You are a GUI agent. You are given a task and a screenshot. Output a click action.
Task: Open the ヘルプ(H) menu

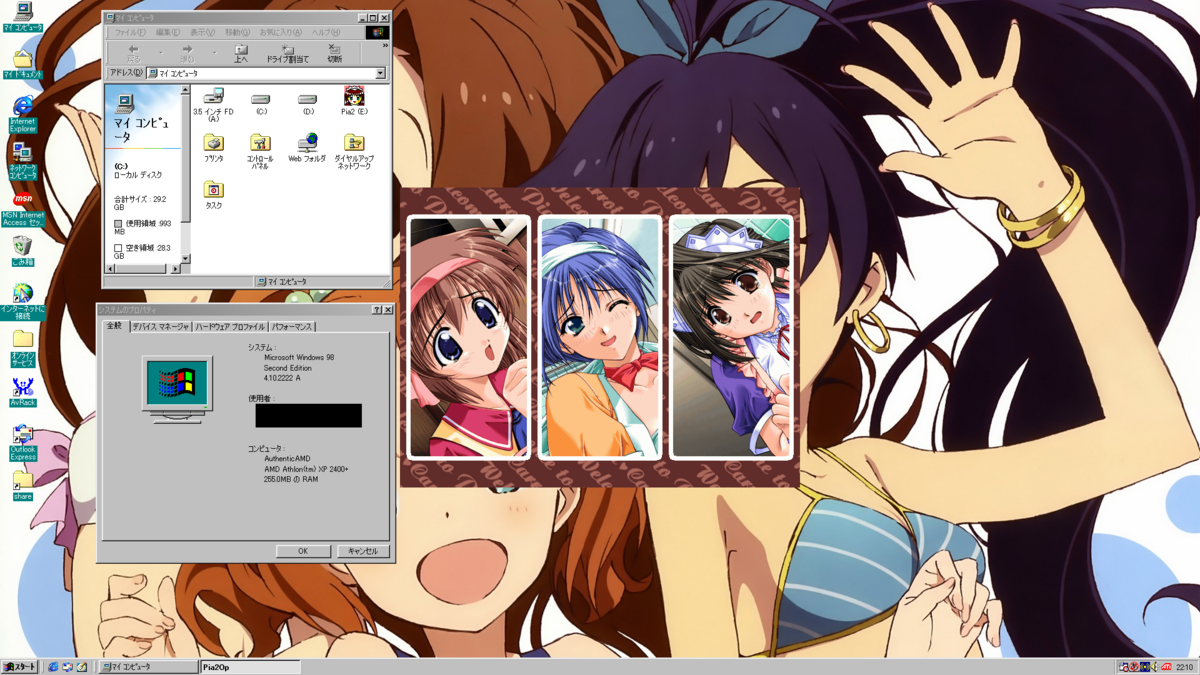pos(325,32)
